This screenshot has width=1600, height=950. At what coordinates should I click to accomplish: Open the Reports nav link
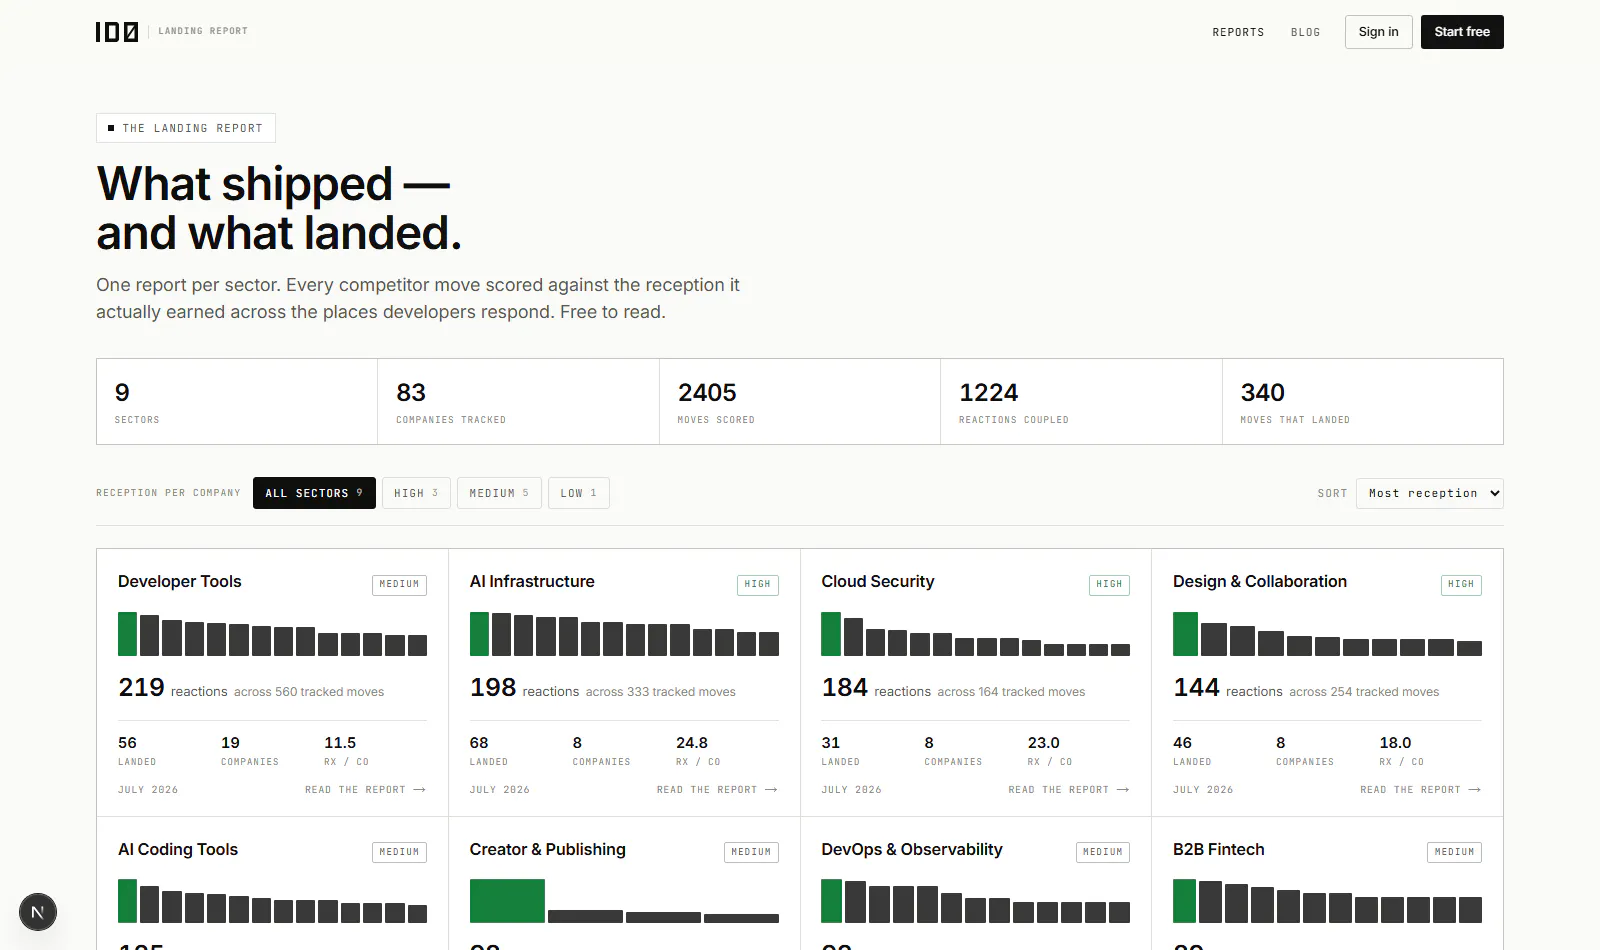coord(1238,32)
